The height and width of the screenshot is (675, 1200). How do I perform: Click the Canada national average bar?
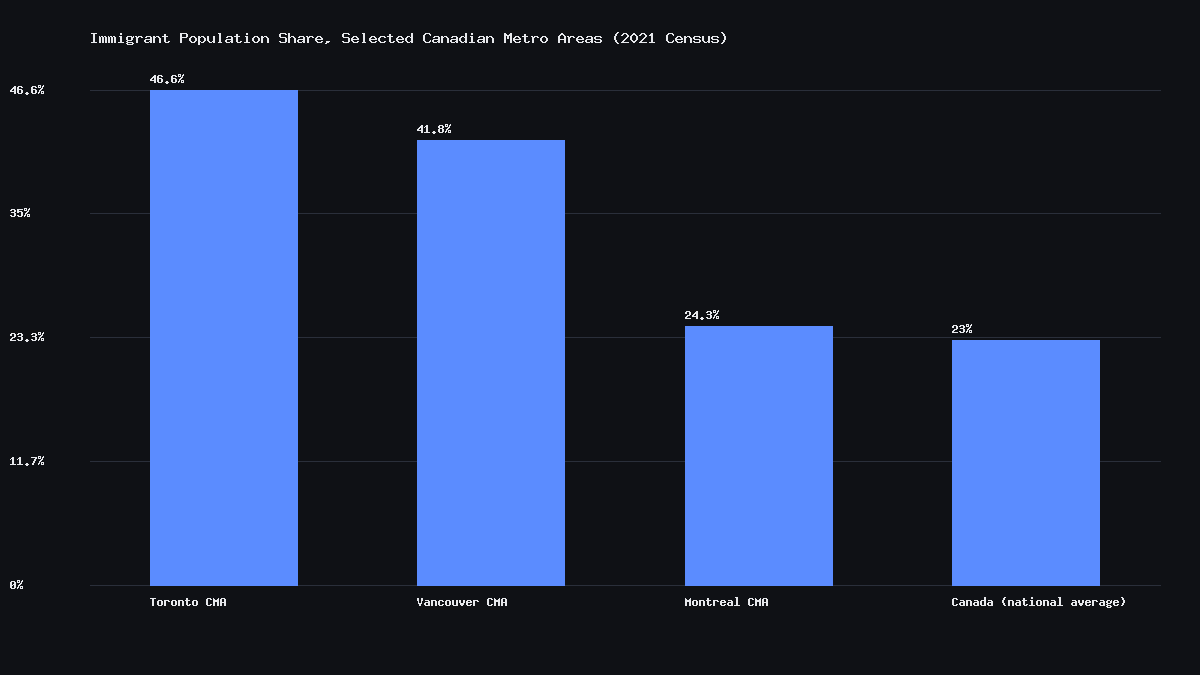1026,463
